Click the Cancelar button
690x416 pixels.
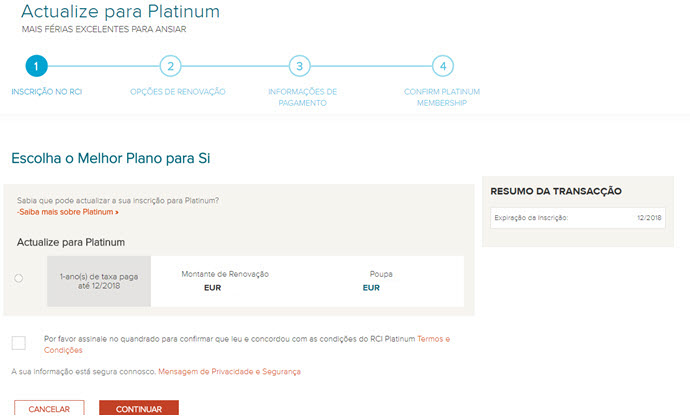pos(49,408)
